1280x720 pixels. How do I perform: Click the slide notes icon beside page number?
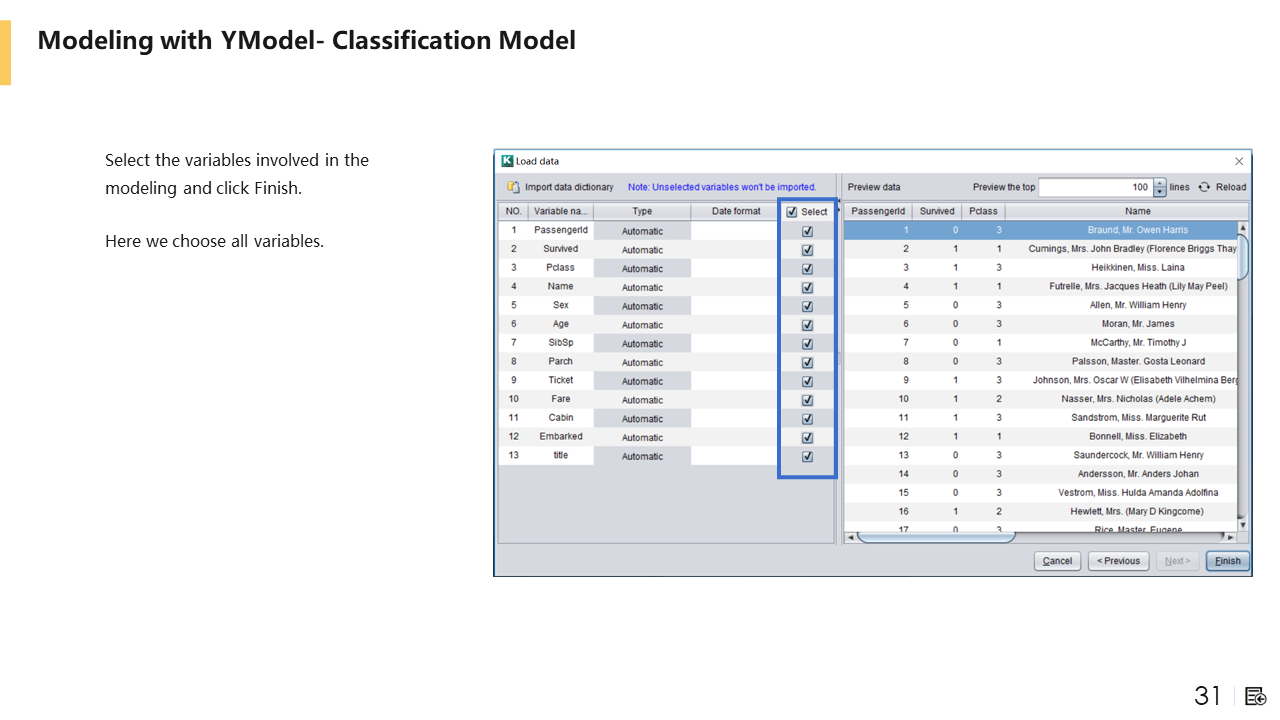[x=1256, y=696]
